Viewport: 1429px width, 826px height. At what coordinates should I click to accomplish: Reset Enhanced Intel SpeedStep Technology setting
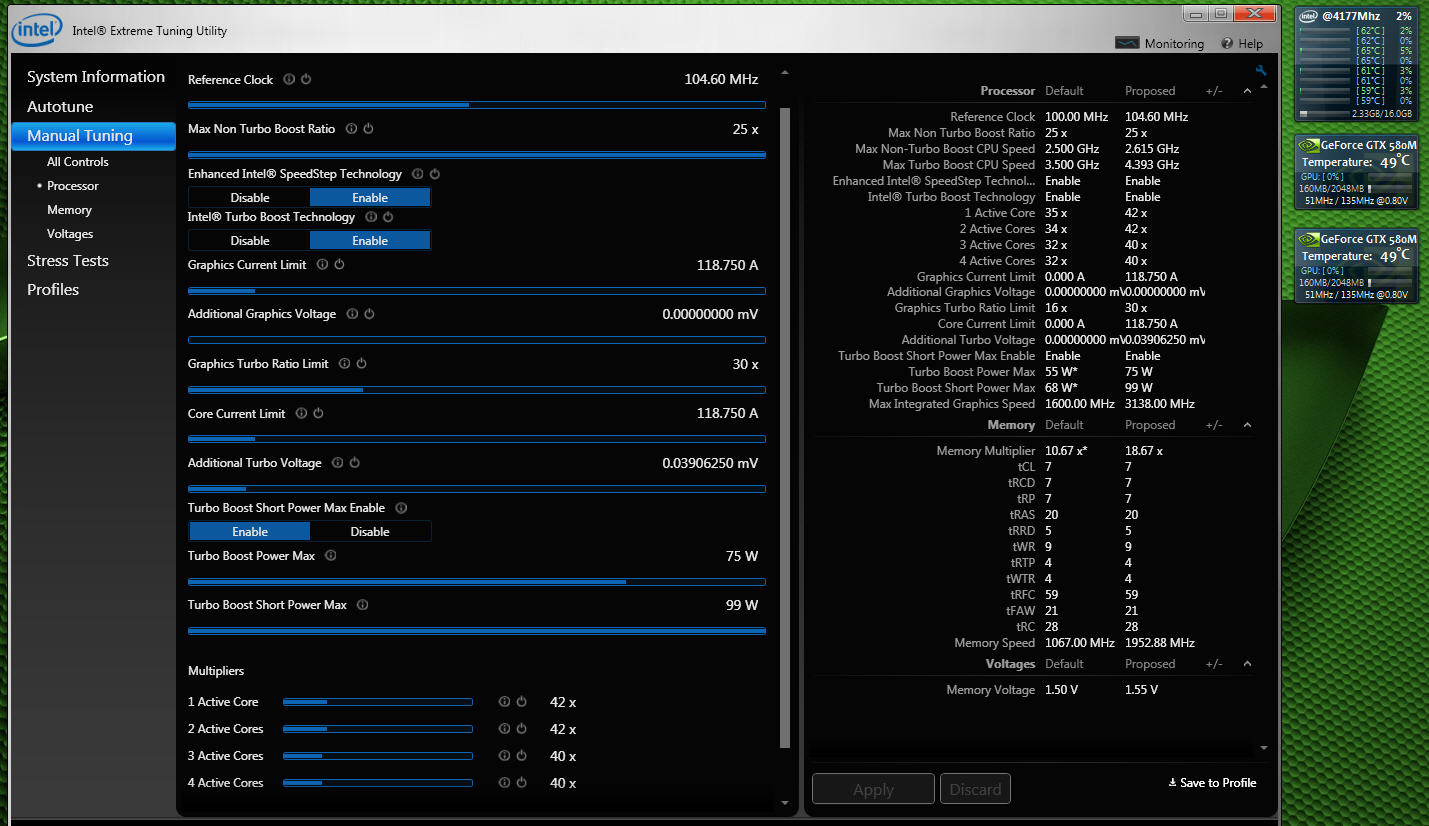click(x=434, y=174)
